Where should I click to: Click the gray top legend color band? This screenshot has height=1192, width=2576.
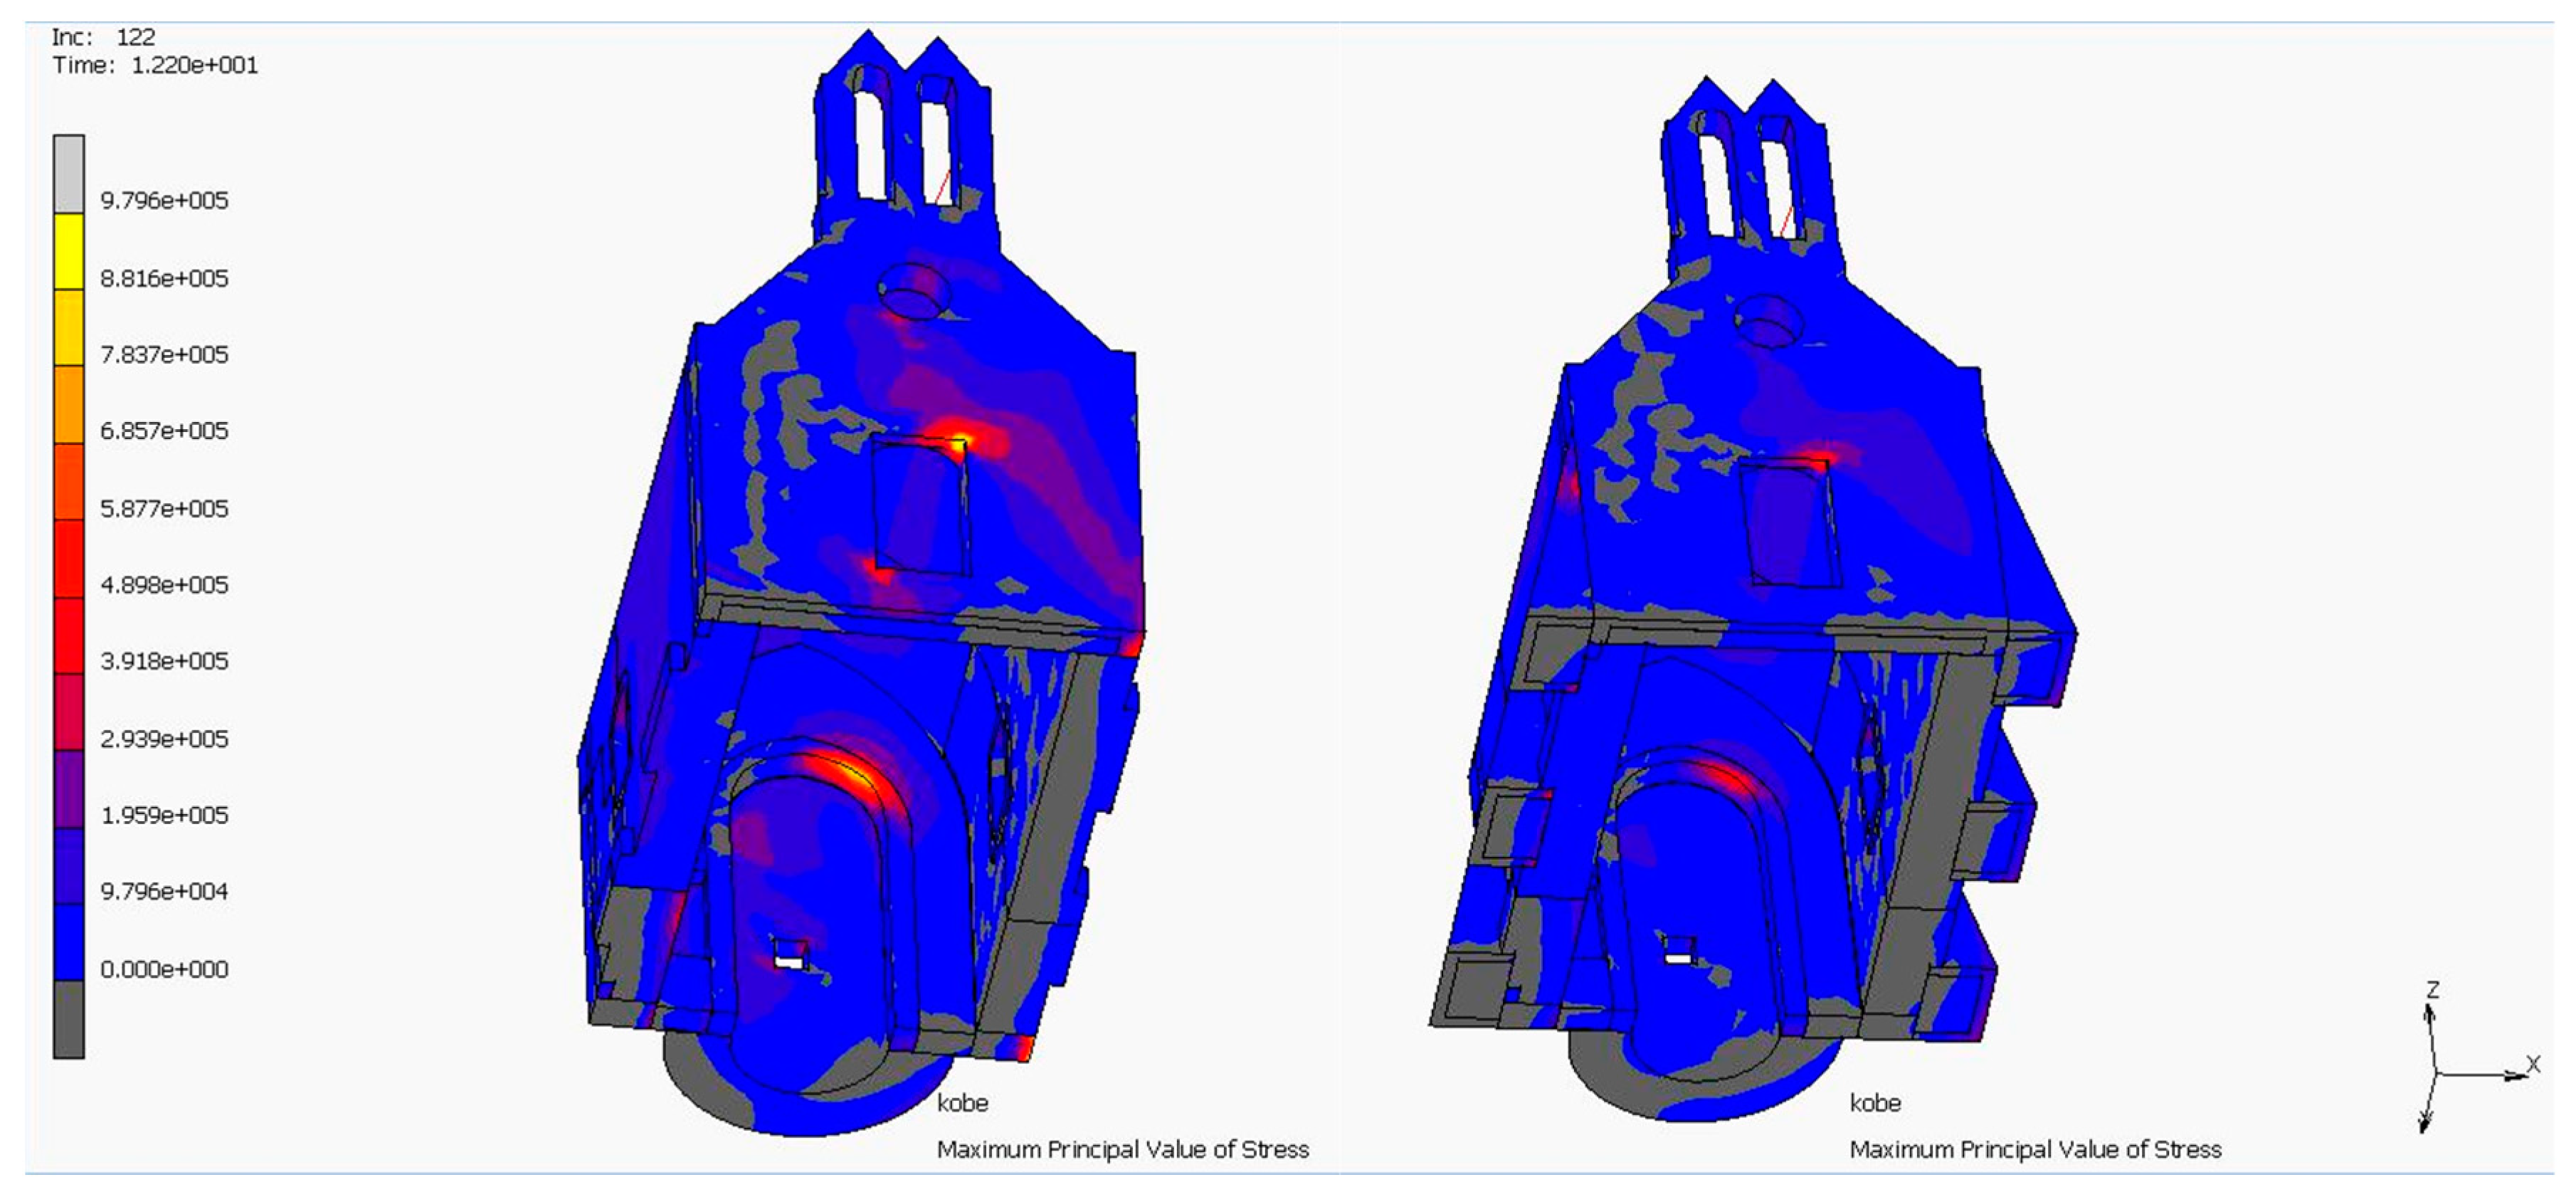(x=68, y=174)
